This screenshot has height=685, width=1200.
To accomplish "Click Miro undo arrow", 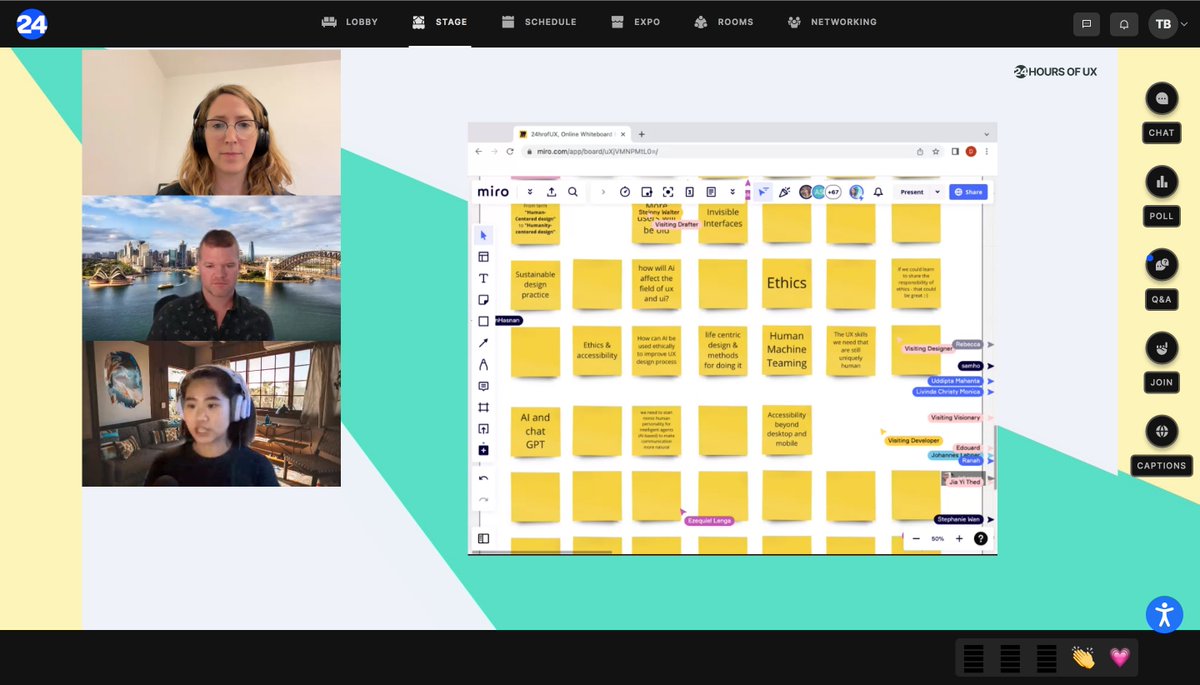I will point(483,479).
